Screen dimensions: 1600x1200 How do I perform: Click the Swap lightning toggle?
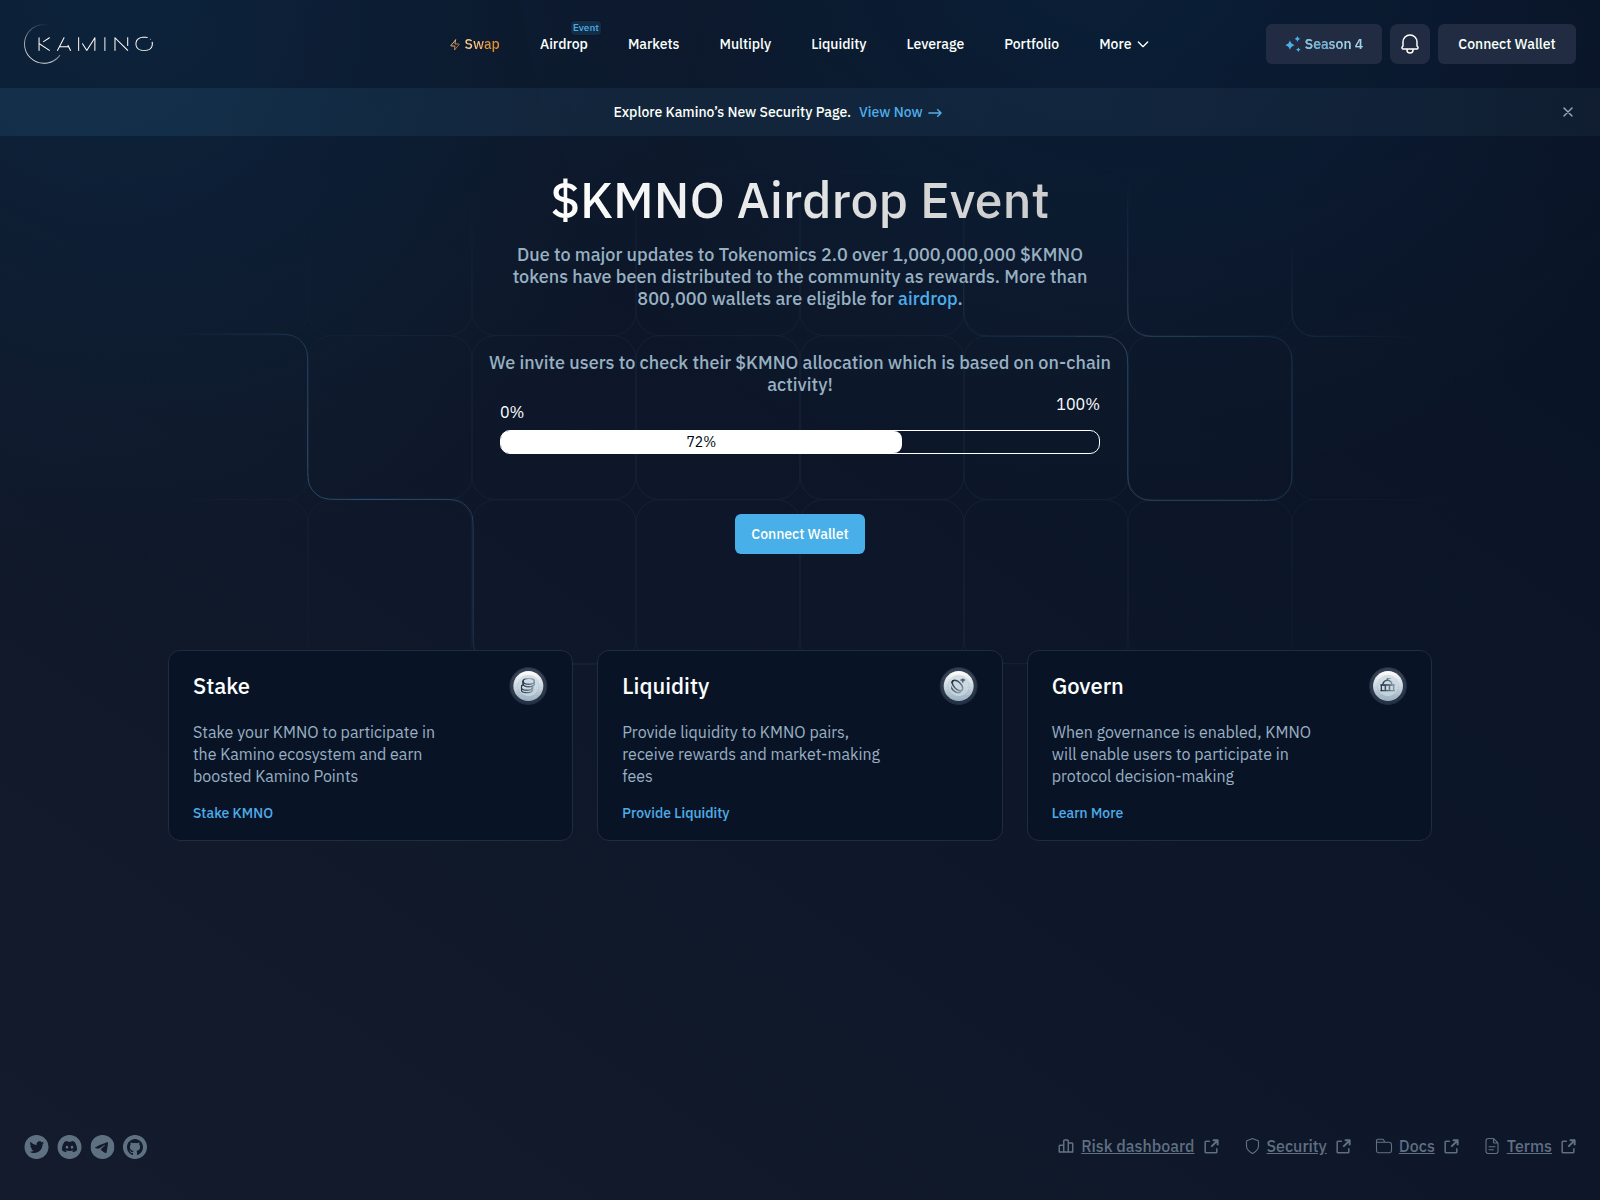click(455, 44)
